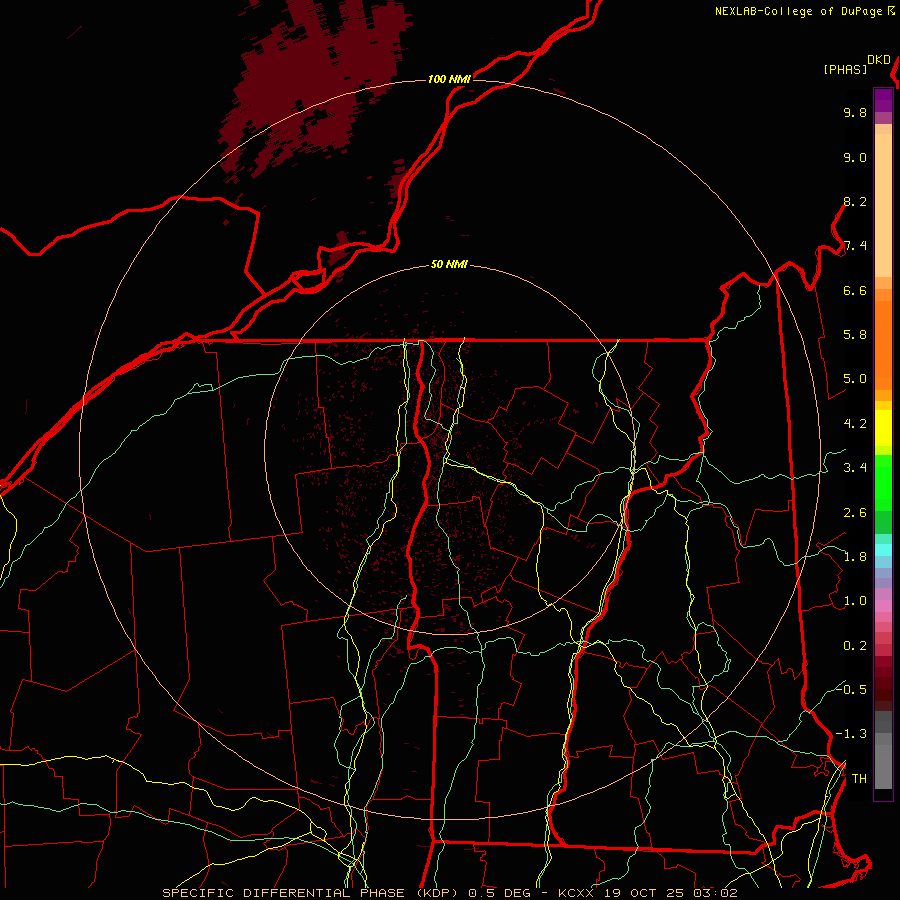Pick the purple segment at the color bar top
The image size is (900, 900).
tap(883, 100)
